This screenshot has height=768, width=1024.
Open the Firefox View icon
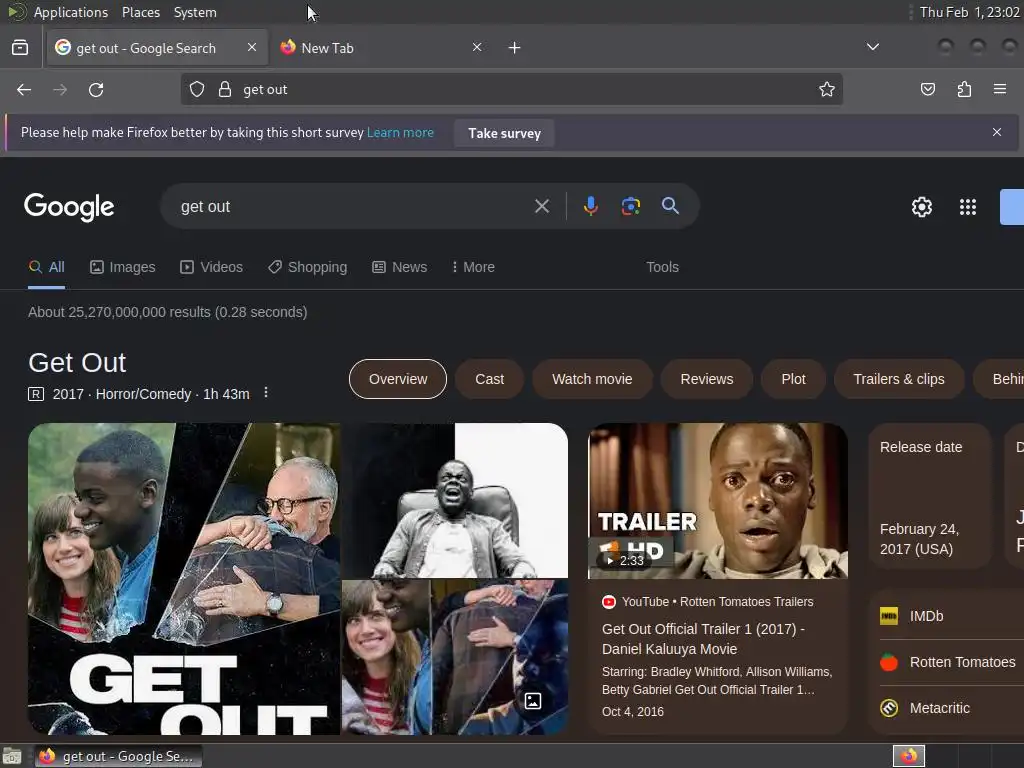click(20, 48)
